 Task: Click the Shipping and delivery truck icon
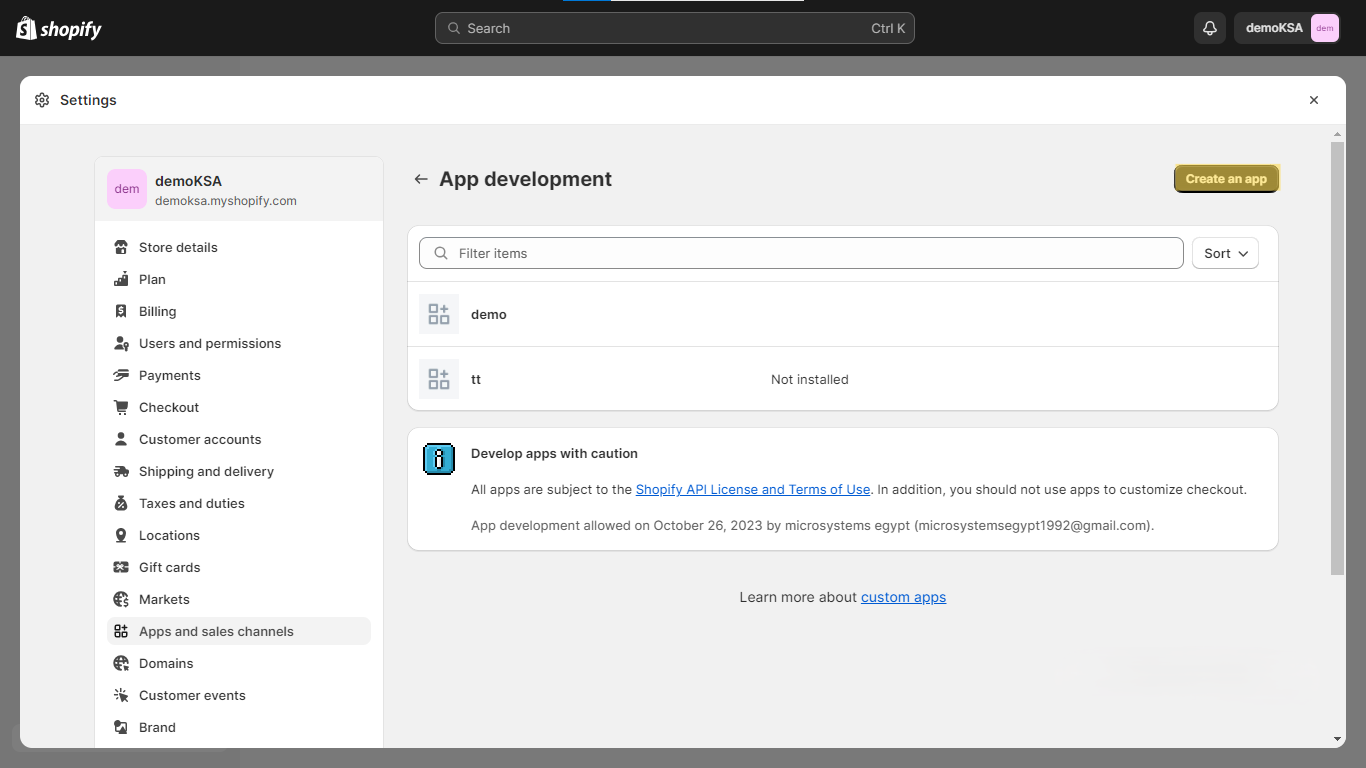tap(121, 471)
